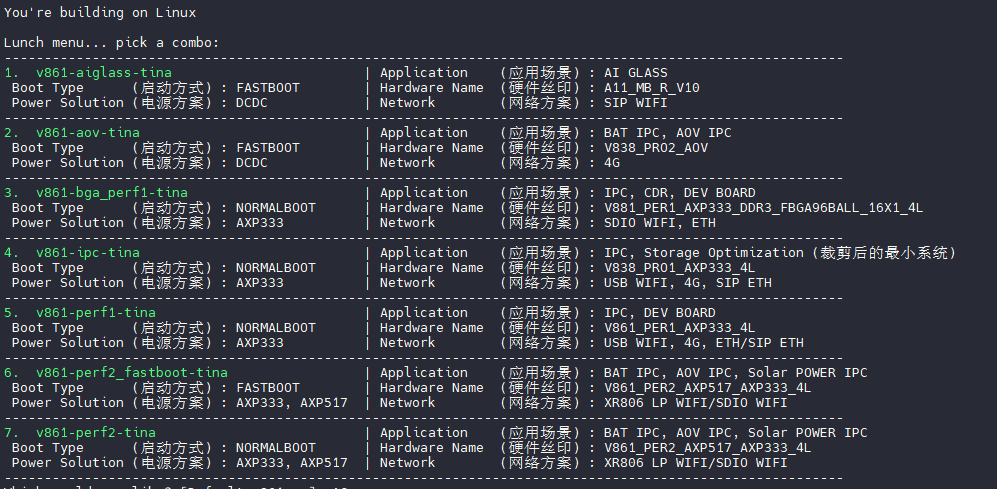Click the V861_PER1_AXP333_4L hardware name
This screenshot has height=489, width=997.
pos(679,328)
